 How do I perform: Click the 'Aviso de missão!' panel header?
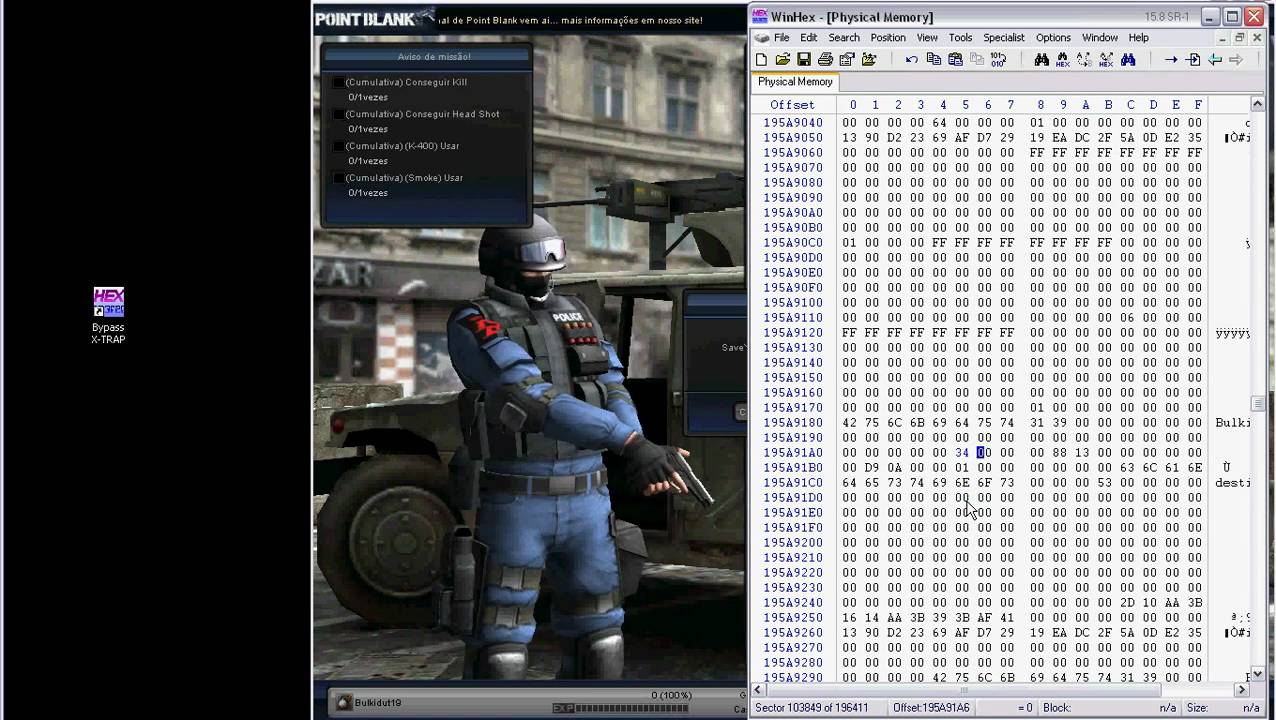(x=428, y=57)
